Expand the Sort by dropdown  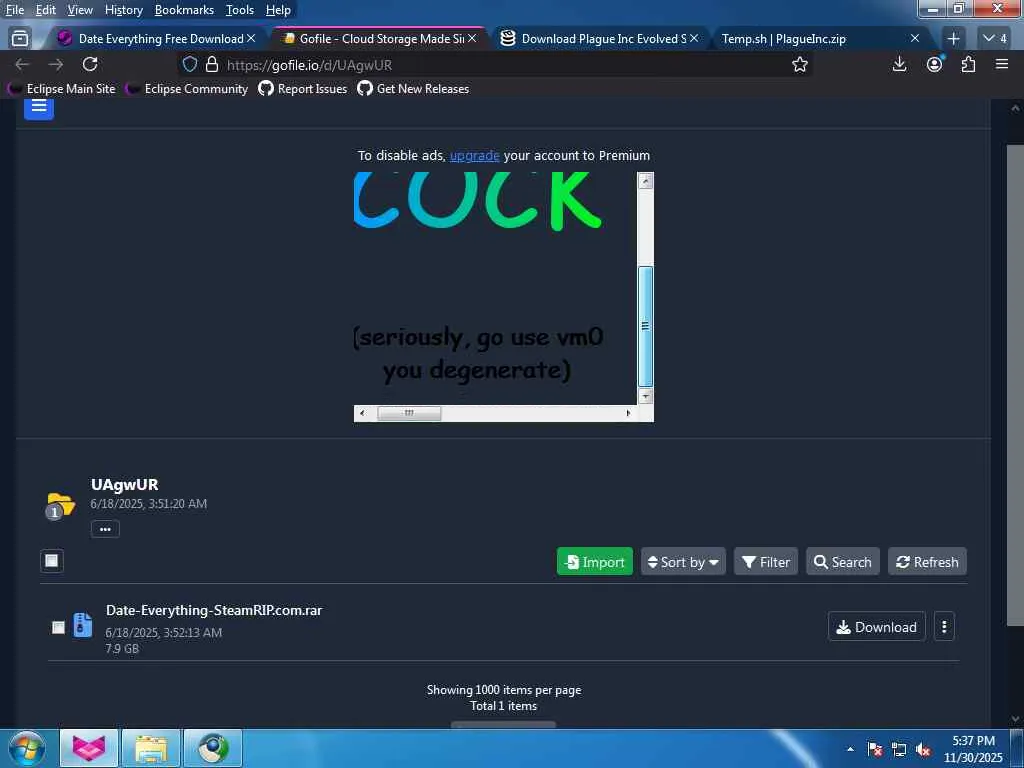[683, 562]
